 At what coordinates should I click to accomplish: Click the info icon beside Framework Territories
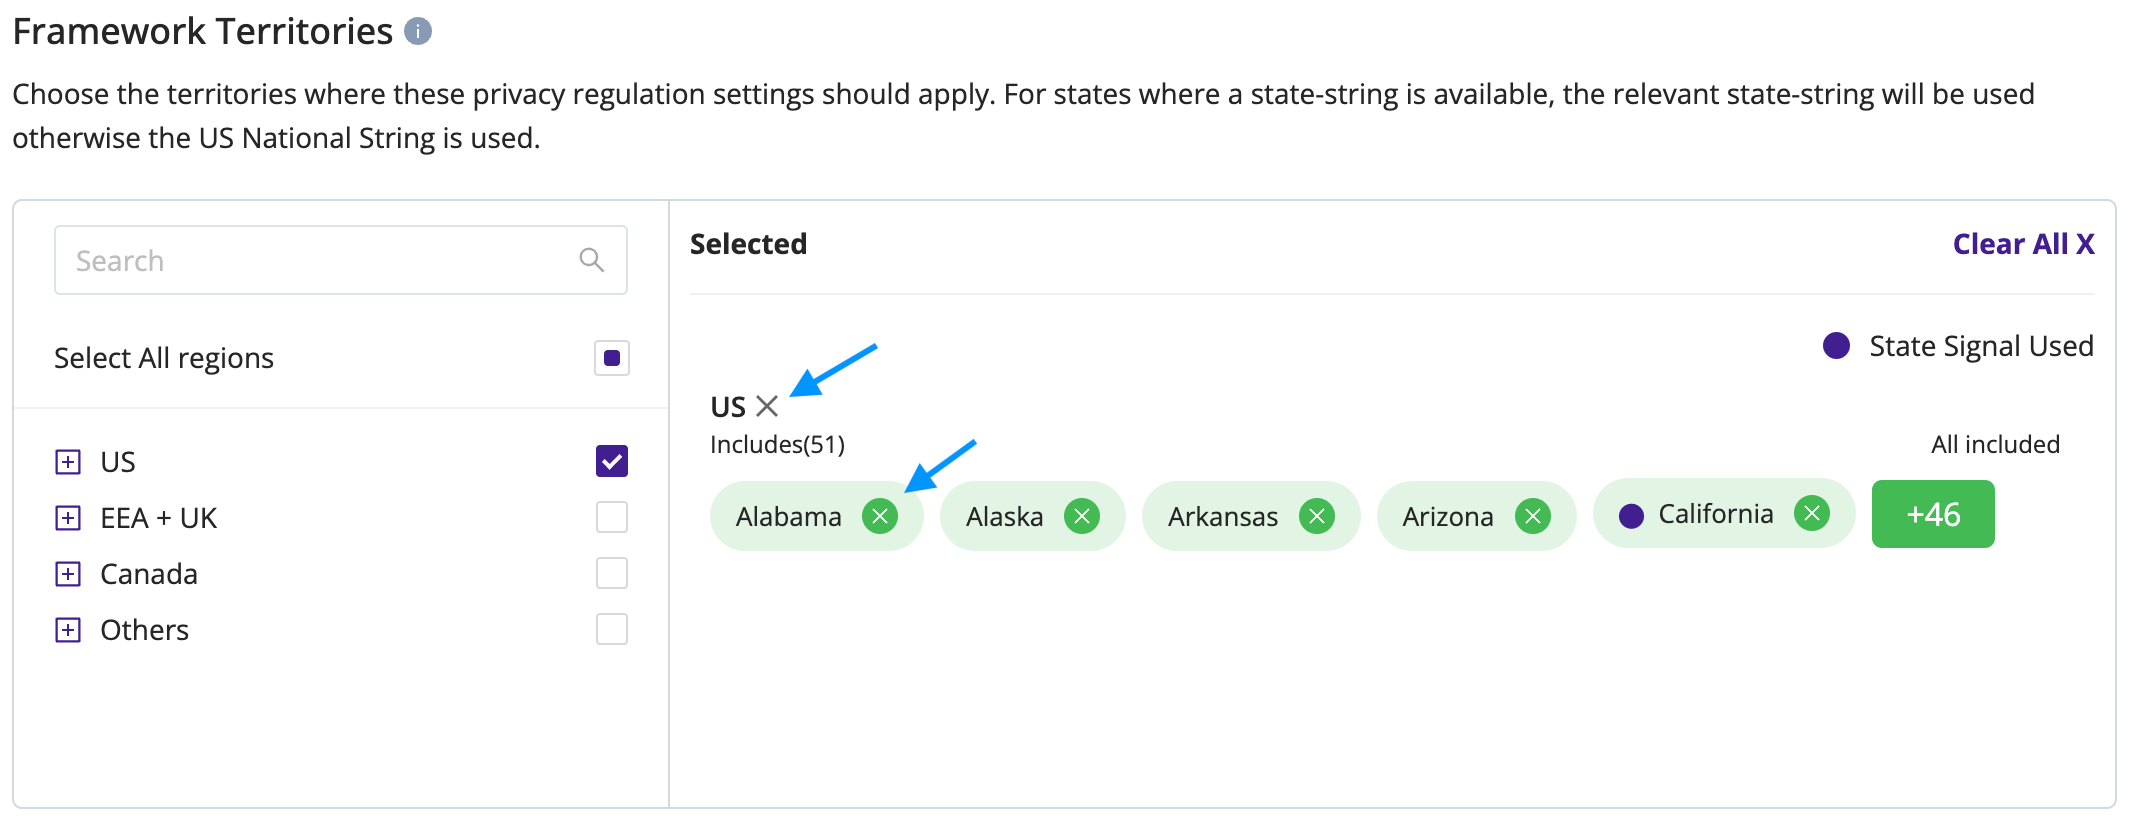418,32
